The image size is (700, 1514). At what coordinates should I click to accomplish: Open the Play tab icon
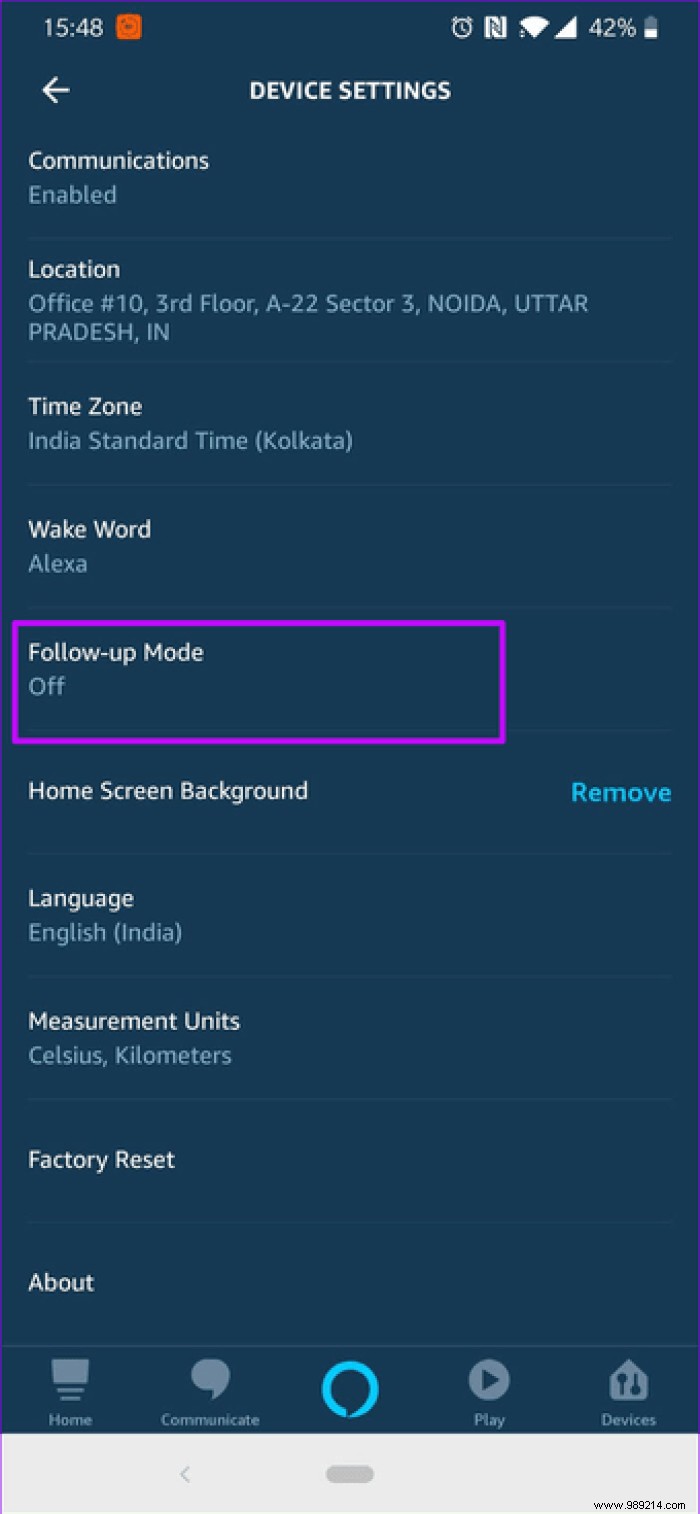coord(489,1381)
